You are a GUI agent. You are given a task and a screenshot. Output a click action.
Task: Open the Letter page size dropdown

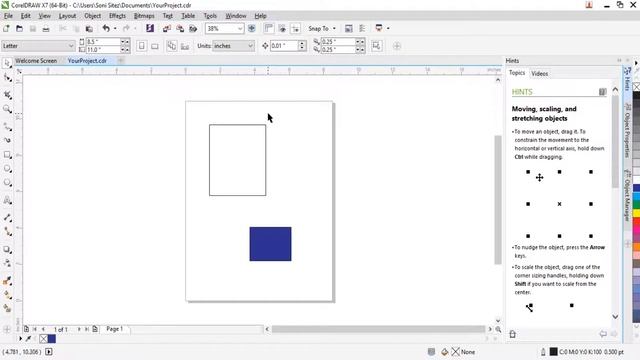click(71, 46)
